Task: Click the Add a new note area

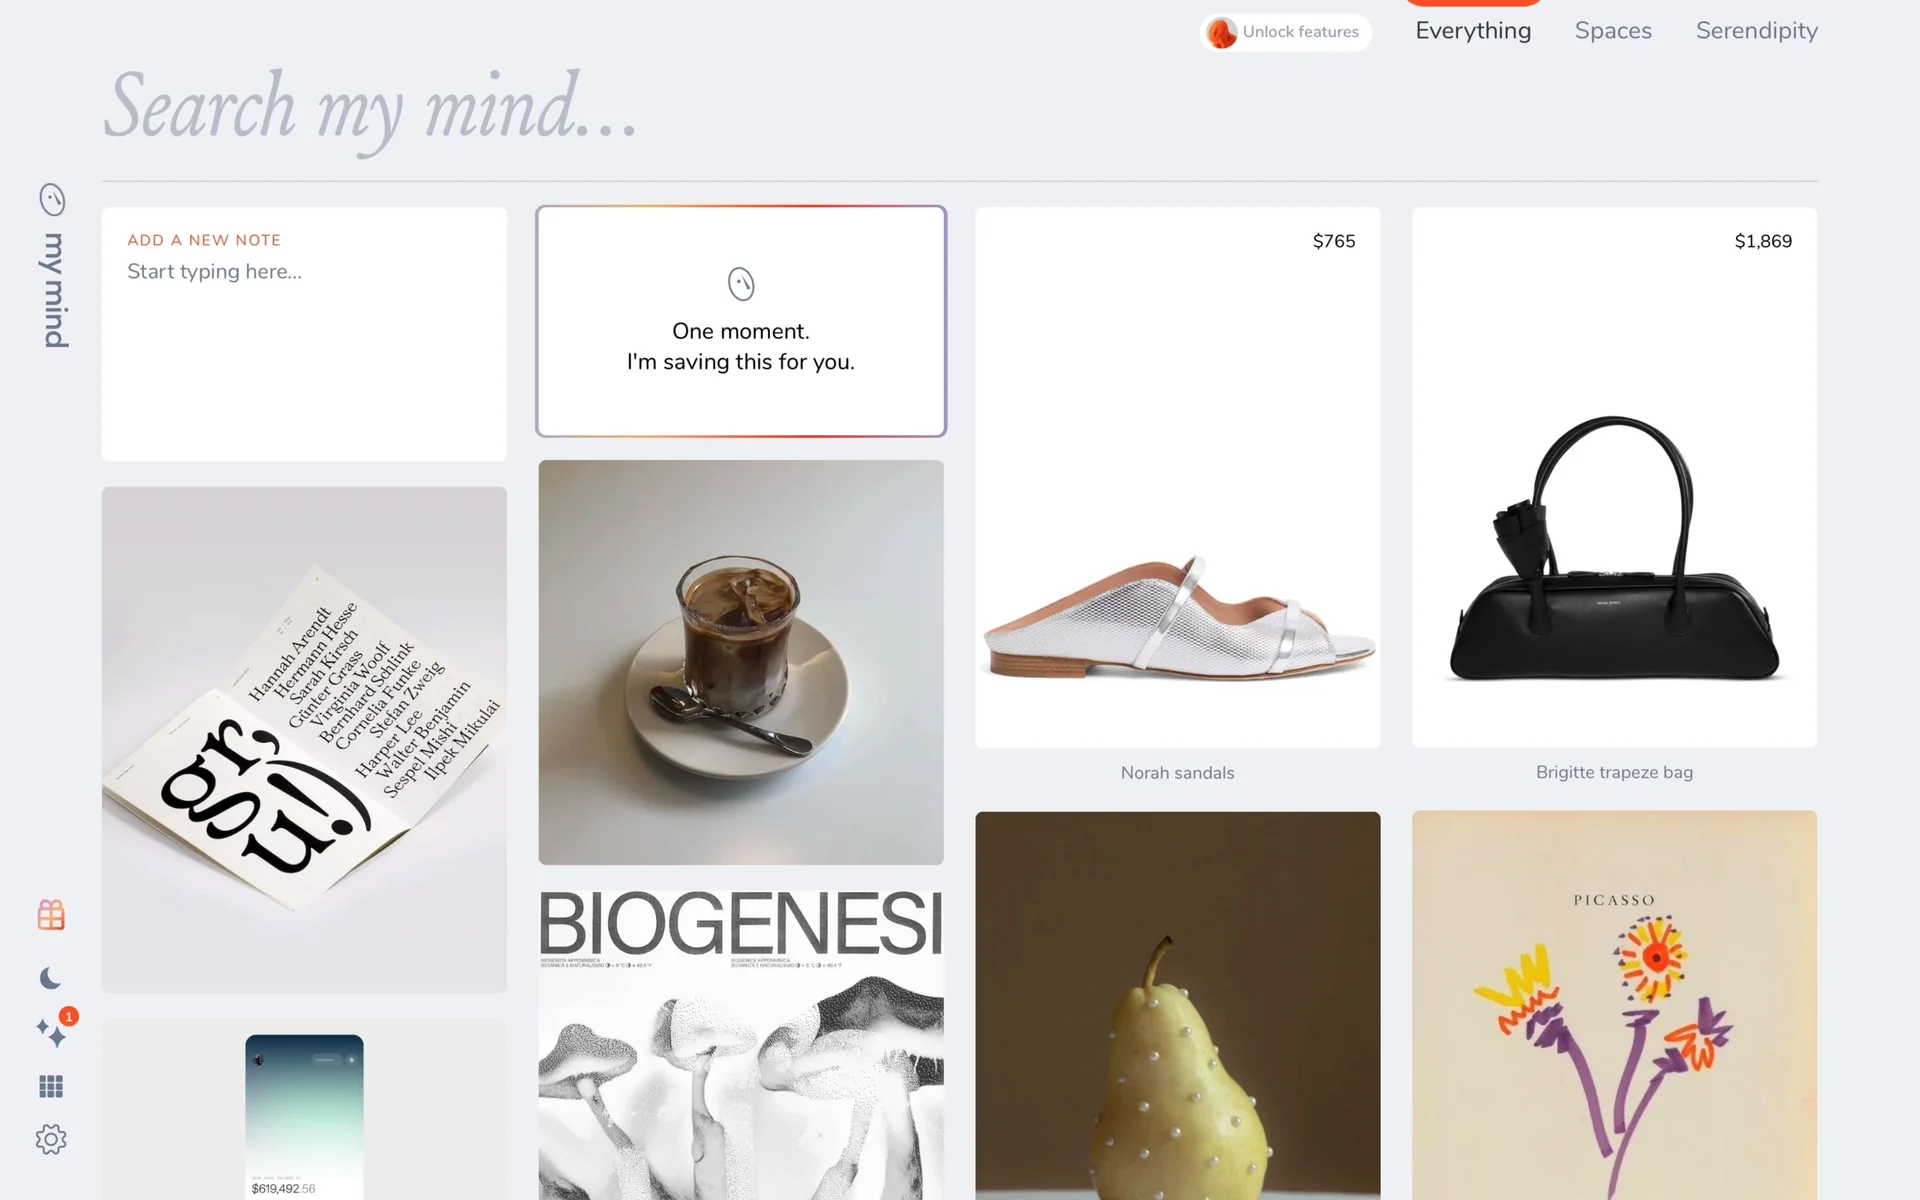Action: (304, 334)
